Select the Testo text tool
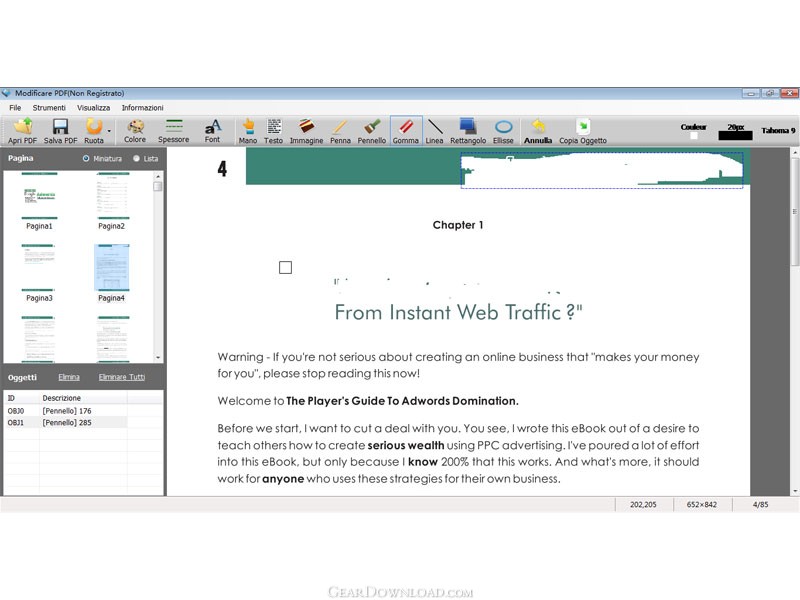 pos(273,131)
